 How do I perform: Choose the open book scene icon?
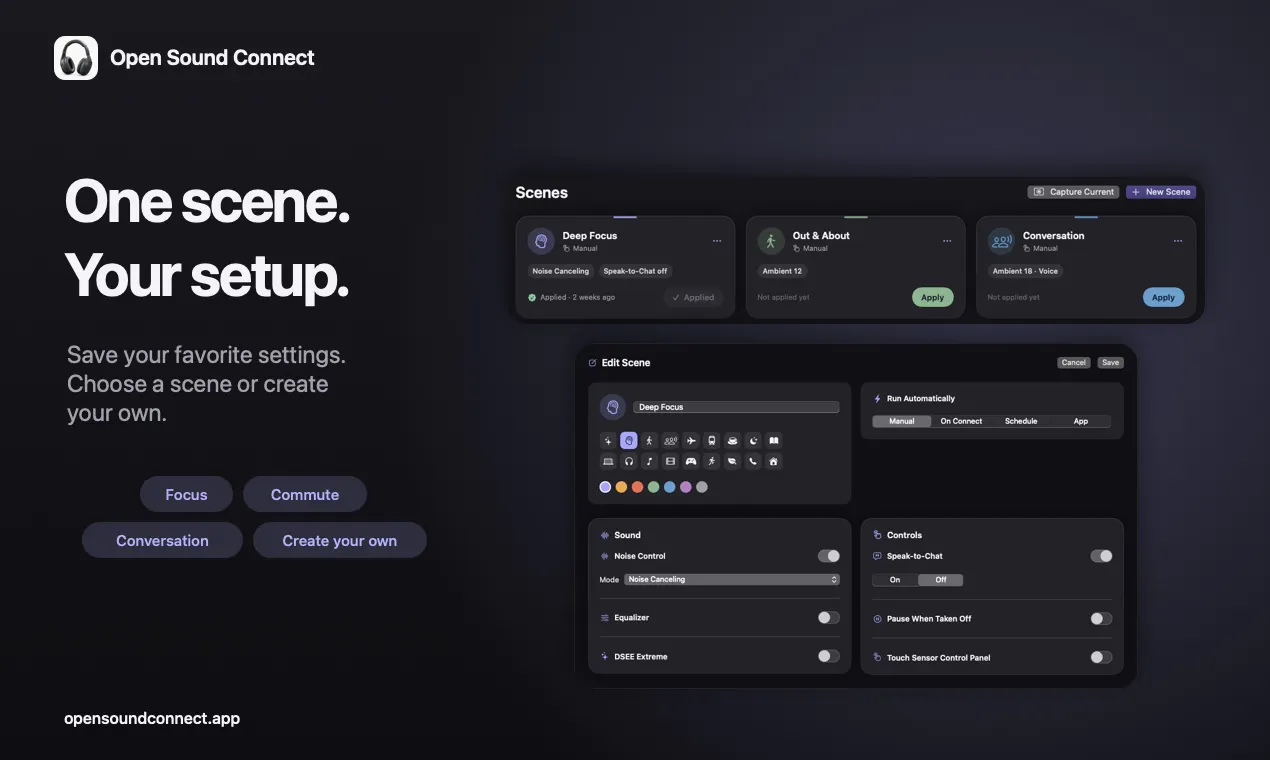[x=774, y=440]
